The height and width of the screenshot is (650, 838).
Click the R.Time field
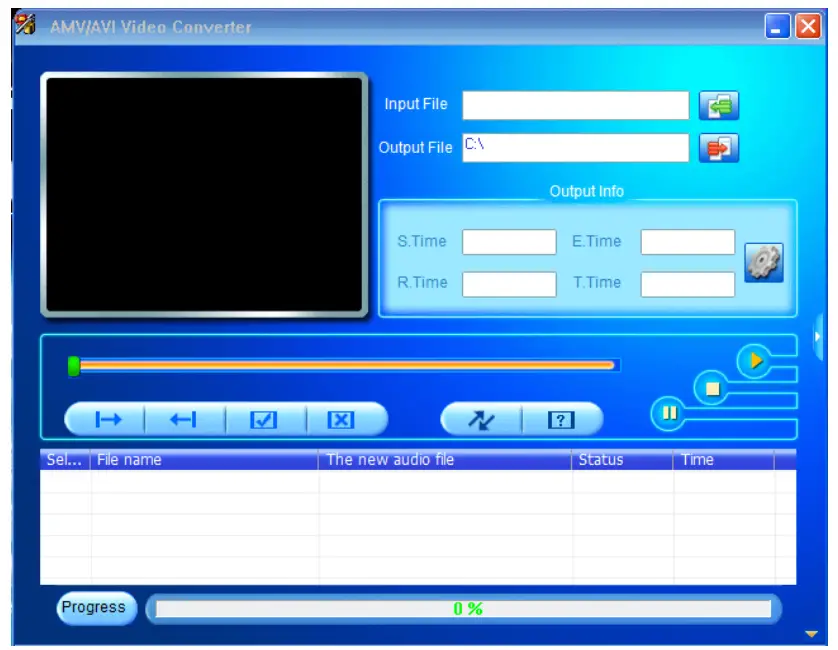[509, 284]
